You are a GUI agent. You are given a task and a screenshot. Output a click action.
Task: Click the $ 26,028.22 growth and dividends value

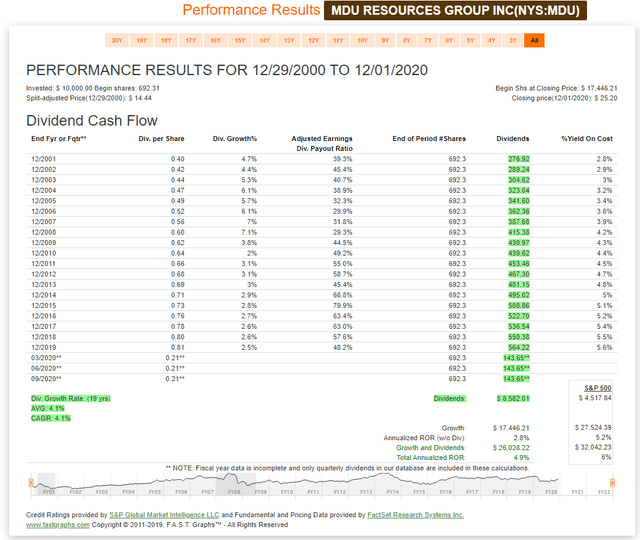coord(511,448)
